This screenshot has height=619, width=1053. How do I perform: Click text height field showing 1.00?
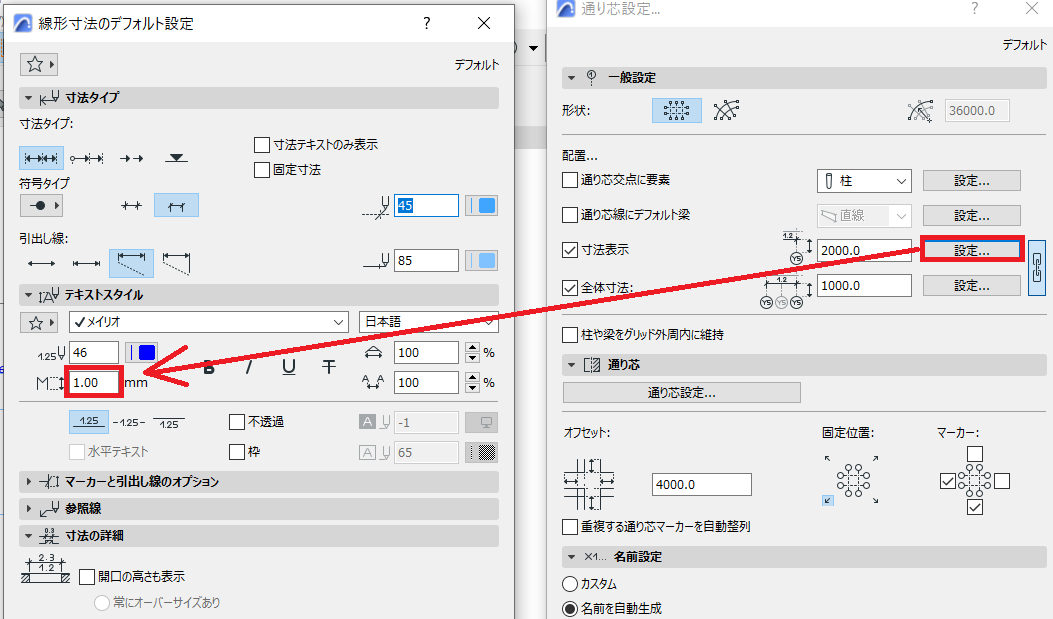click(x=94, y=383)
